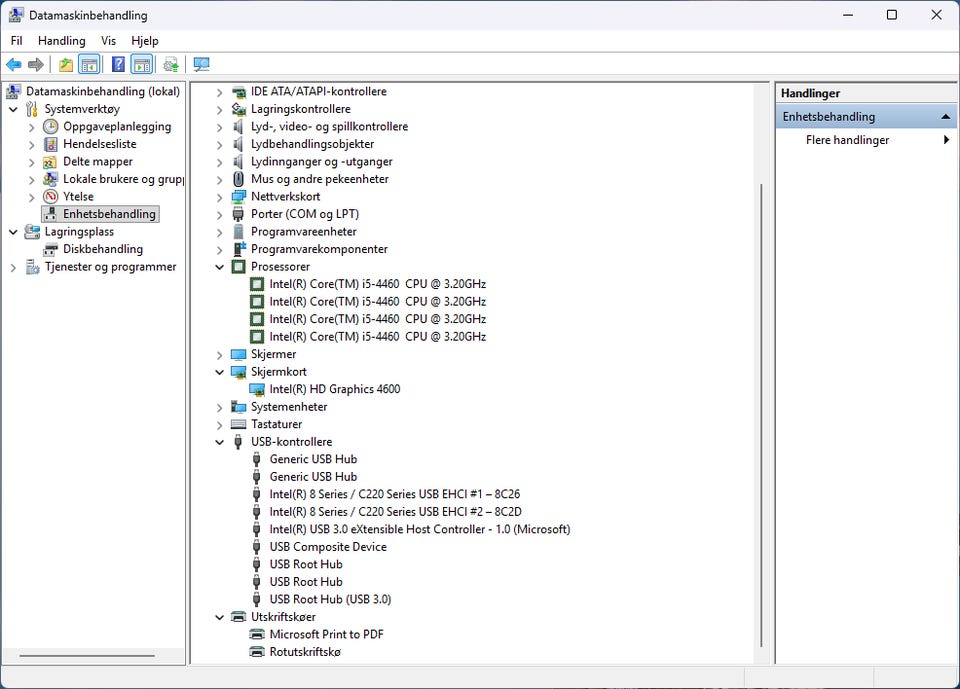Viewport: 960px width, 689px height.
Task: Select Lokale brukere og grupper item
Action: [122, 179]
